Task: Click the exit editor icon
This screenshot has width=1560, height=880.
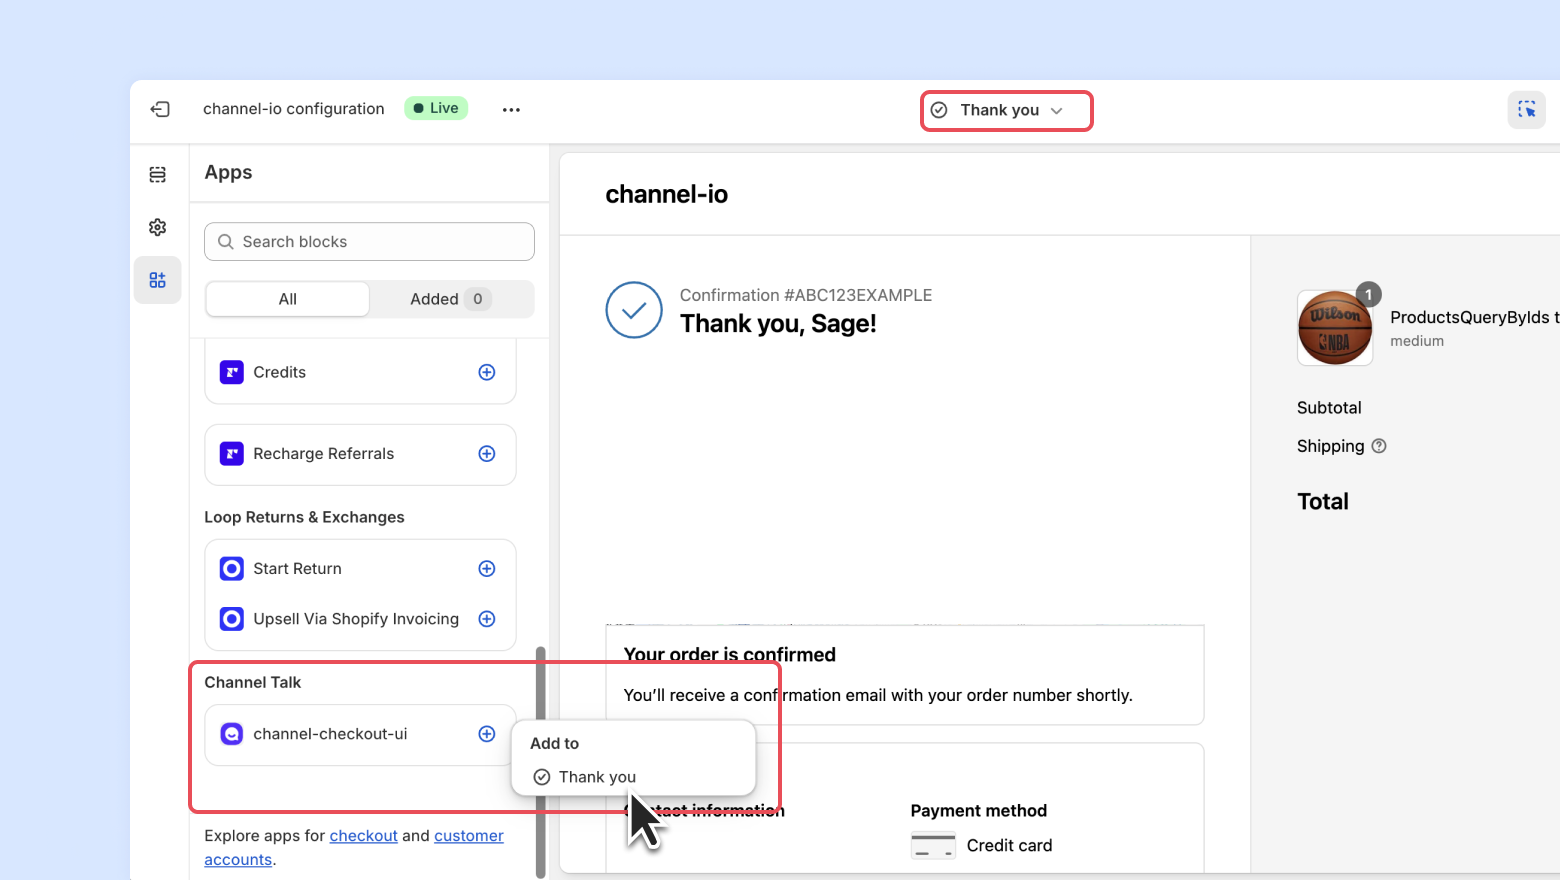Action: (160, 109)
